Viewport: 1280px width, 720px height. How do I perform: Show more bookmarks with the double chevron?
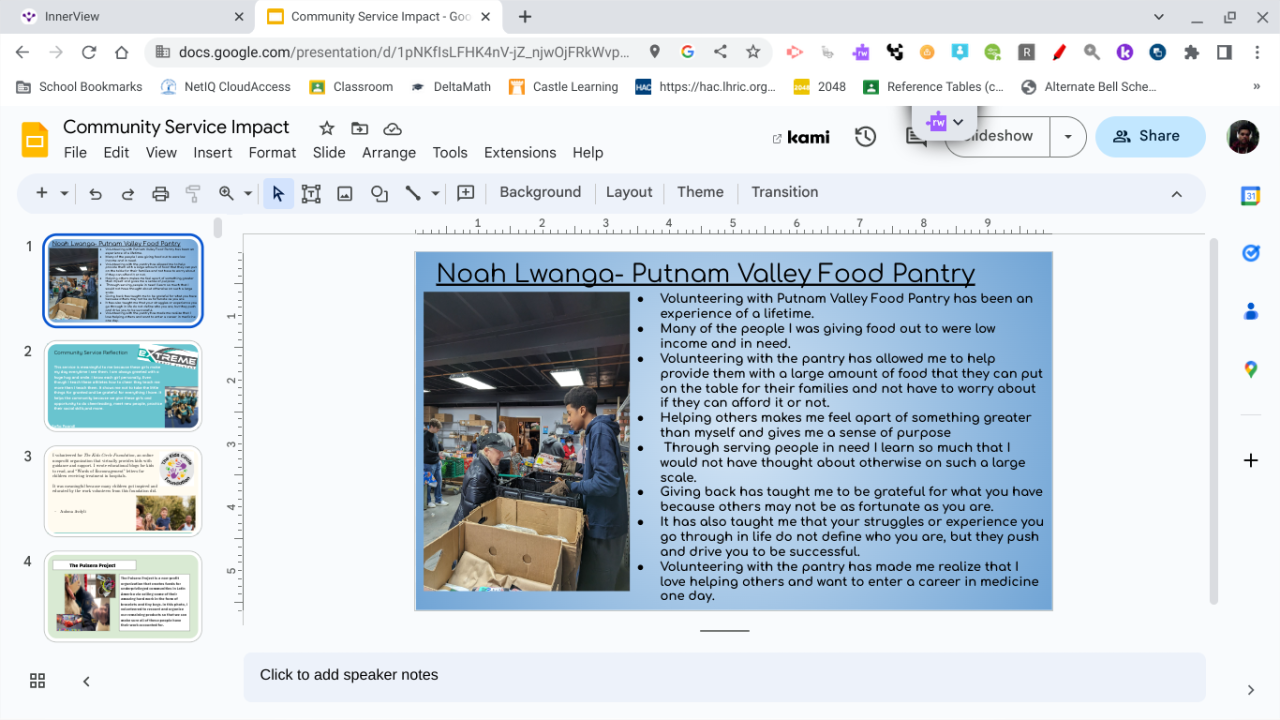tap(1257, 87)
